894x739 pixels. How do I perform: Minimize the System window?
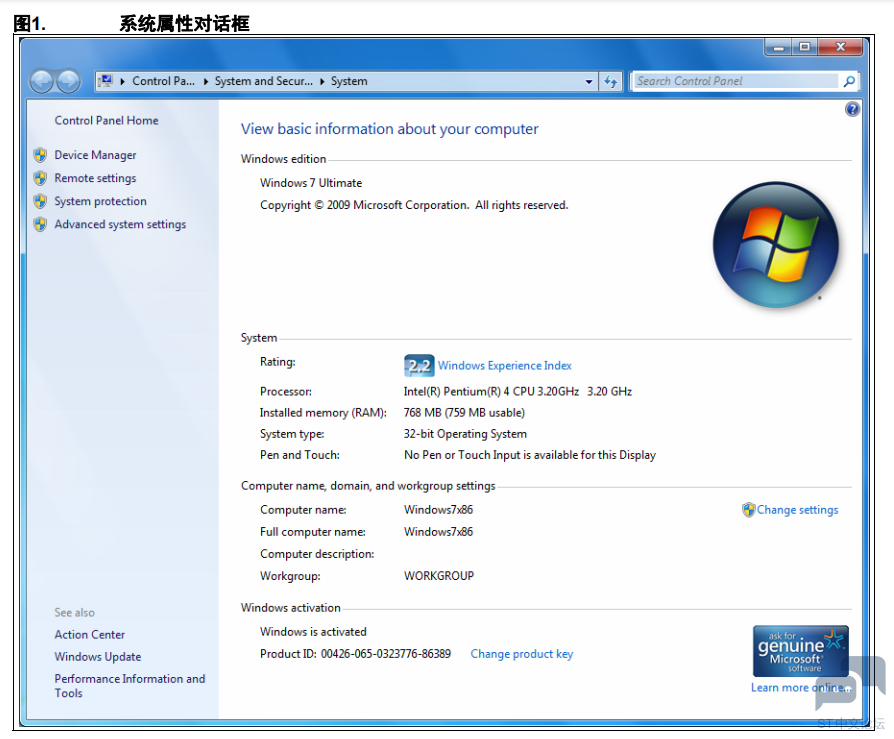click(778, 47)
